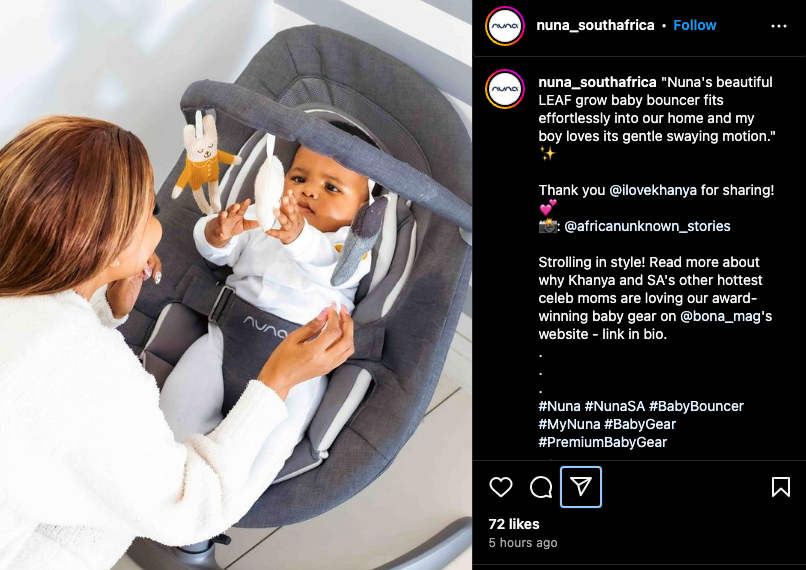The width and height of the screenshot is (806, 570).
Task: Open the #NunaSA hashtag
Action: tap(614, 406)
